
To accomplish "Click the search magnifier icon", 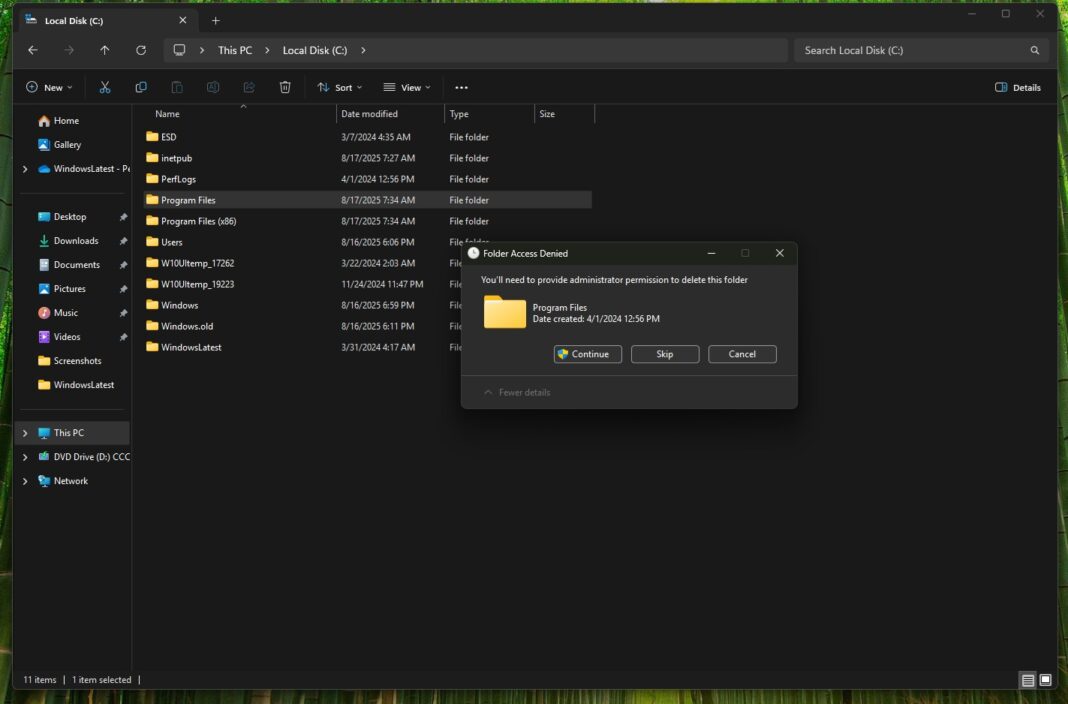I will coord(1034,49).
